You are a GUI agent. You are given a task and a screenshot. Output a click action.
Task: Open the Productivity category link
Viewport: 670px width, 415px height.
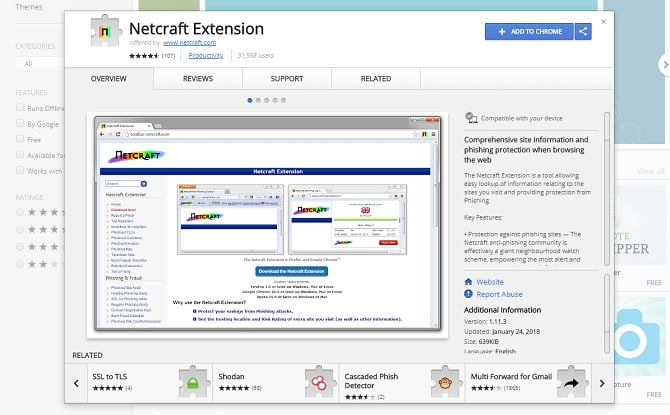[206, 56]
